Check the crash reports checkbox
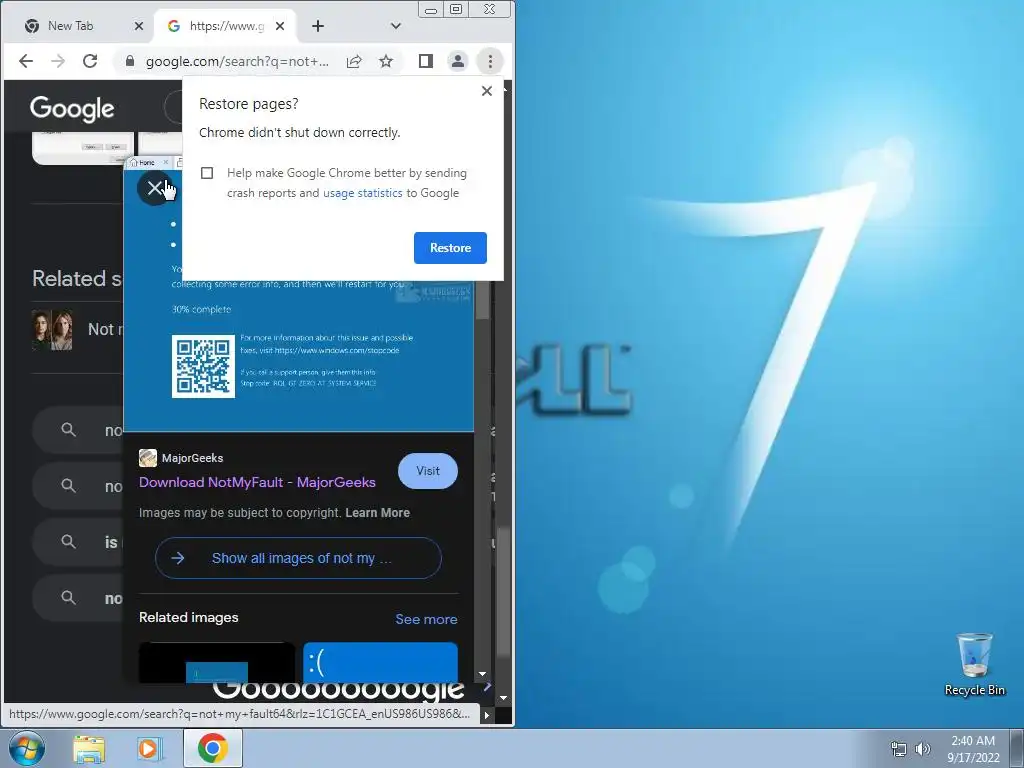This screenshot has height=768, width=1024. click(207, 173)
